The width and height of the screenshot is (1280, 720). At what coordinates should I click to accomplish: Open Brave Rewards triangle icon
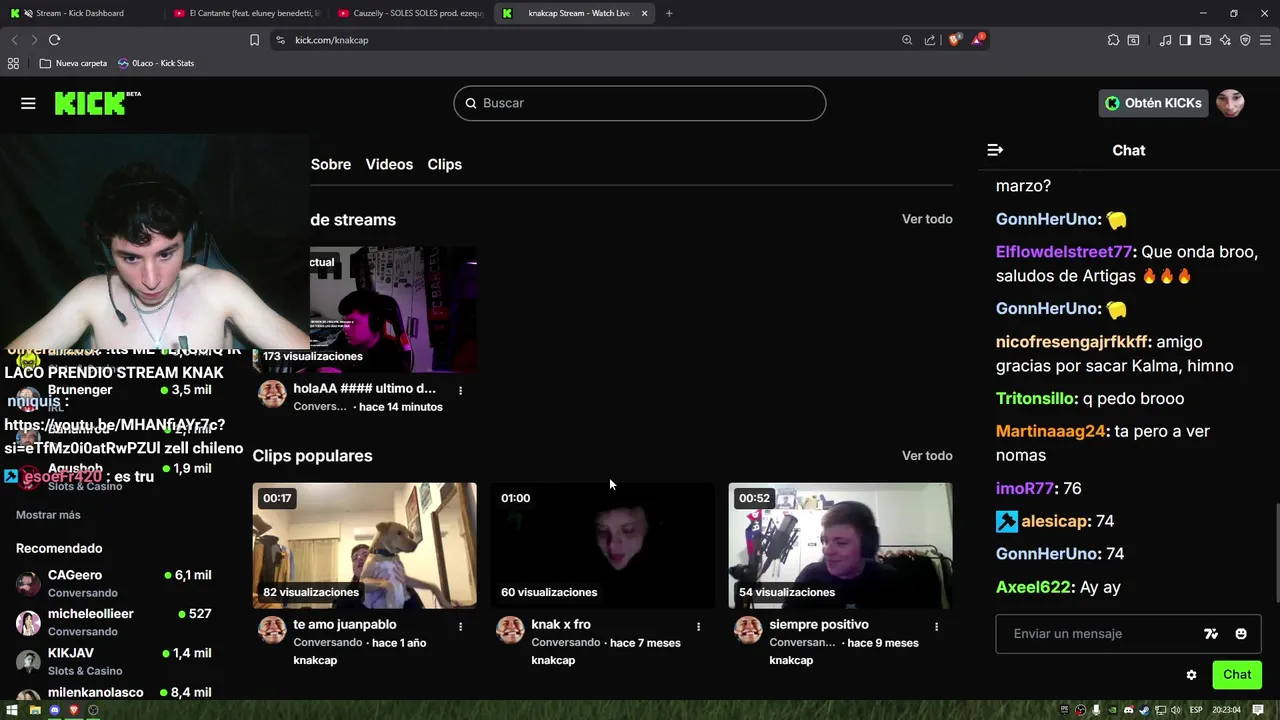tap(980, 40)
